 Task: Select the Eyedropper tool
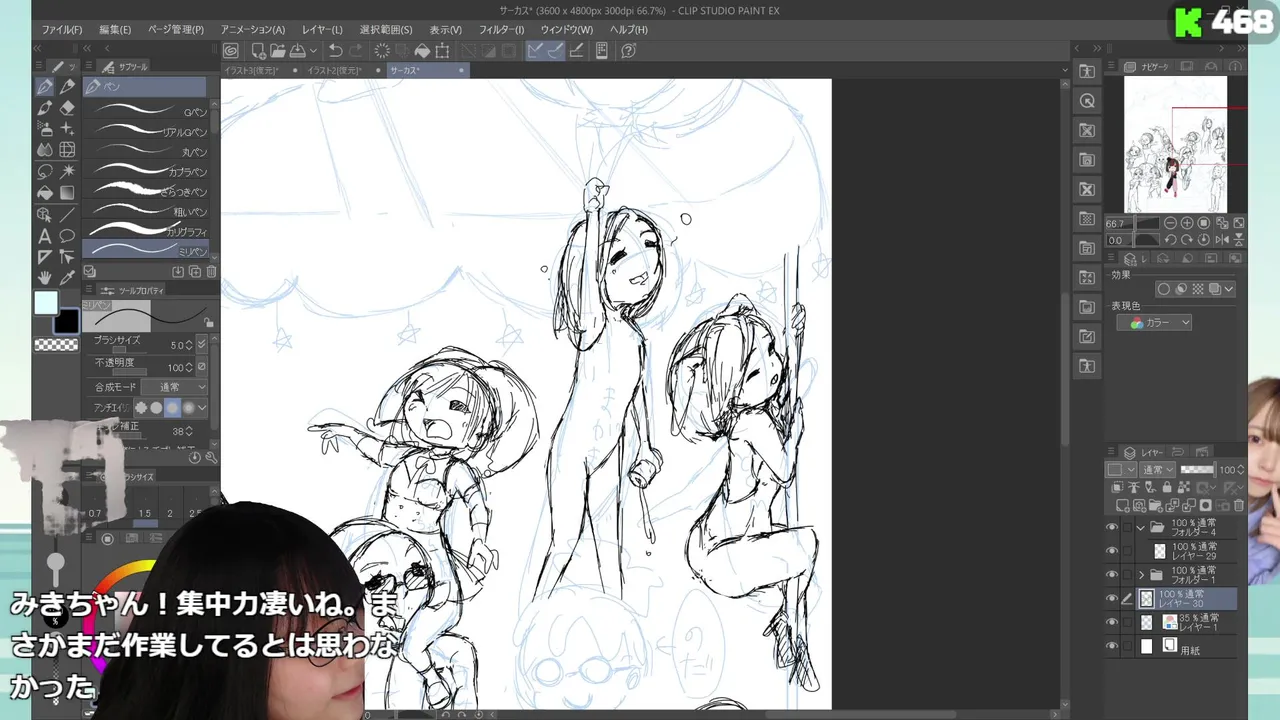tap(67, 278)
